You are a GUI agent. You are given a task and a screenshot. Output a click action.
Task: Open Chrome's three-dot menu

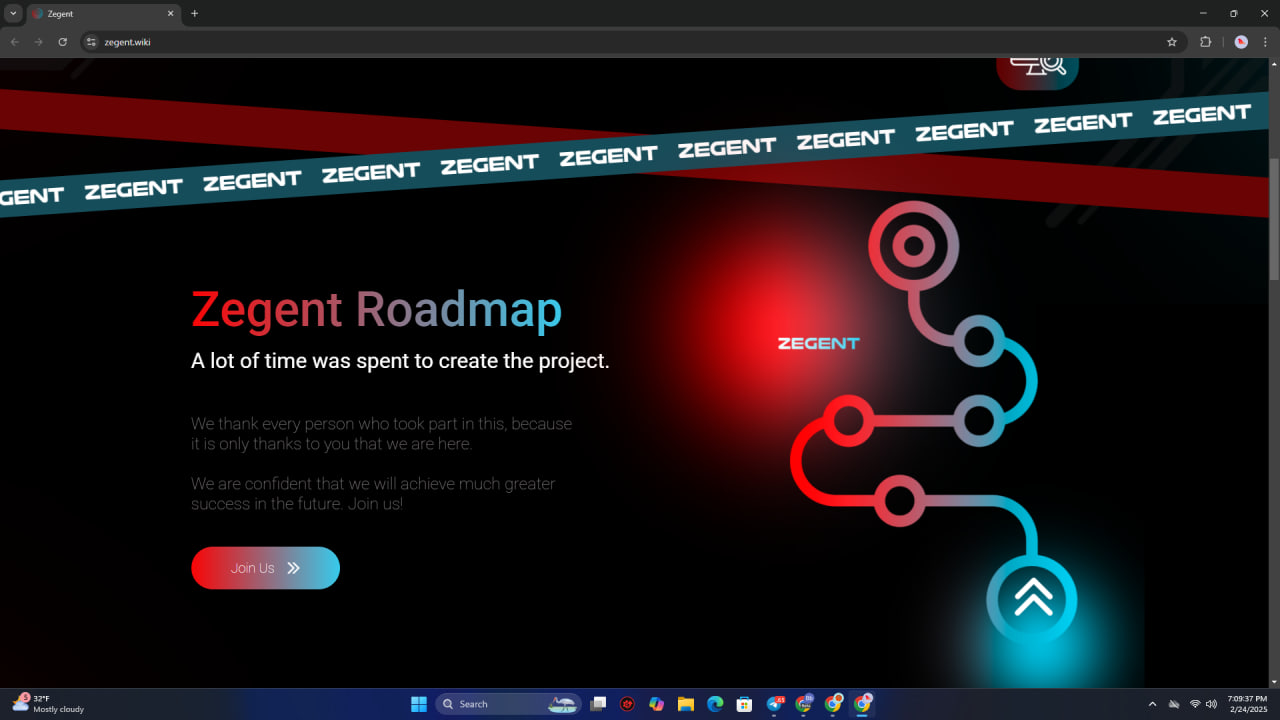tap(1265, 42)
